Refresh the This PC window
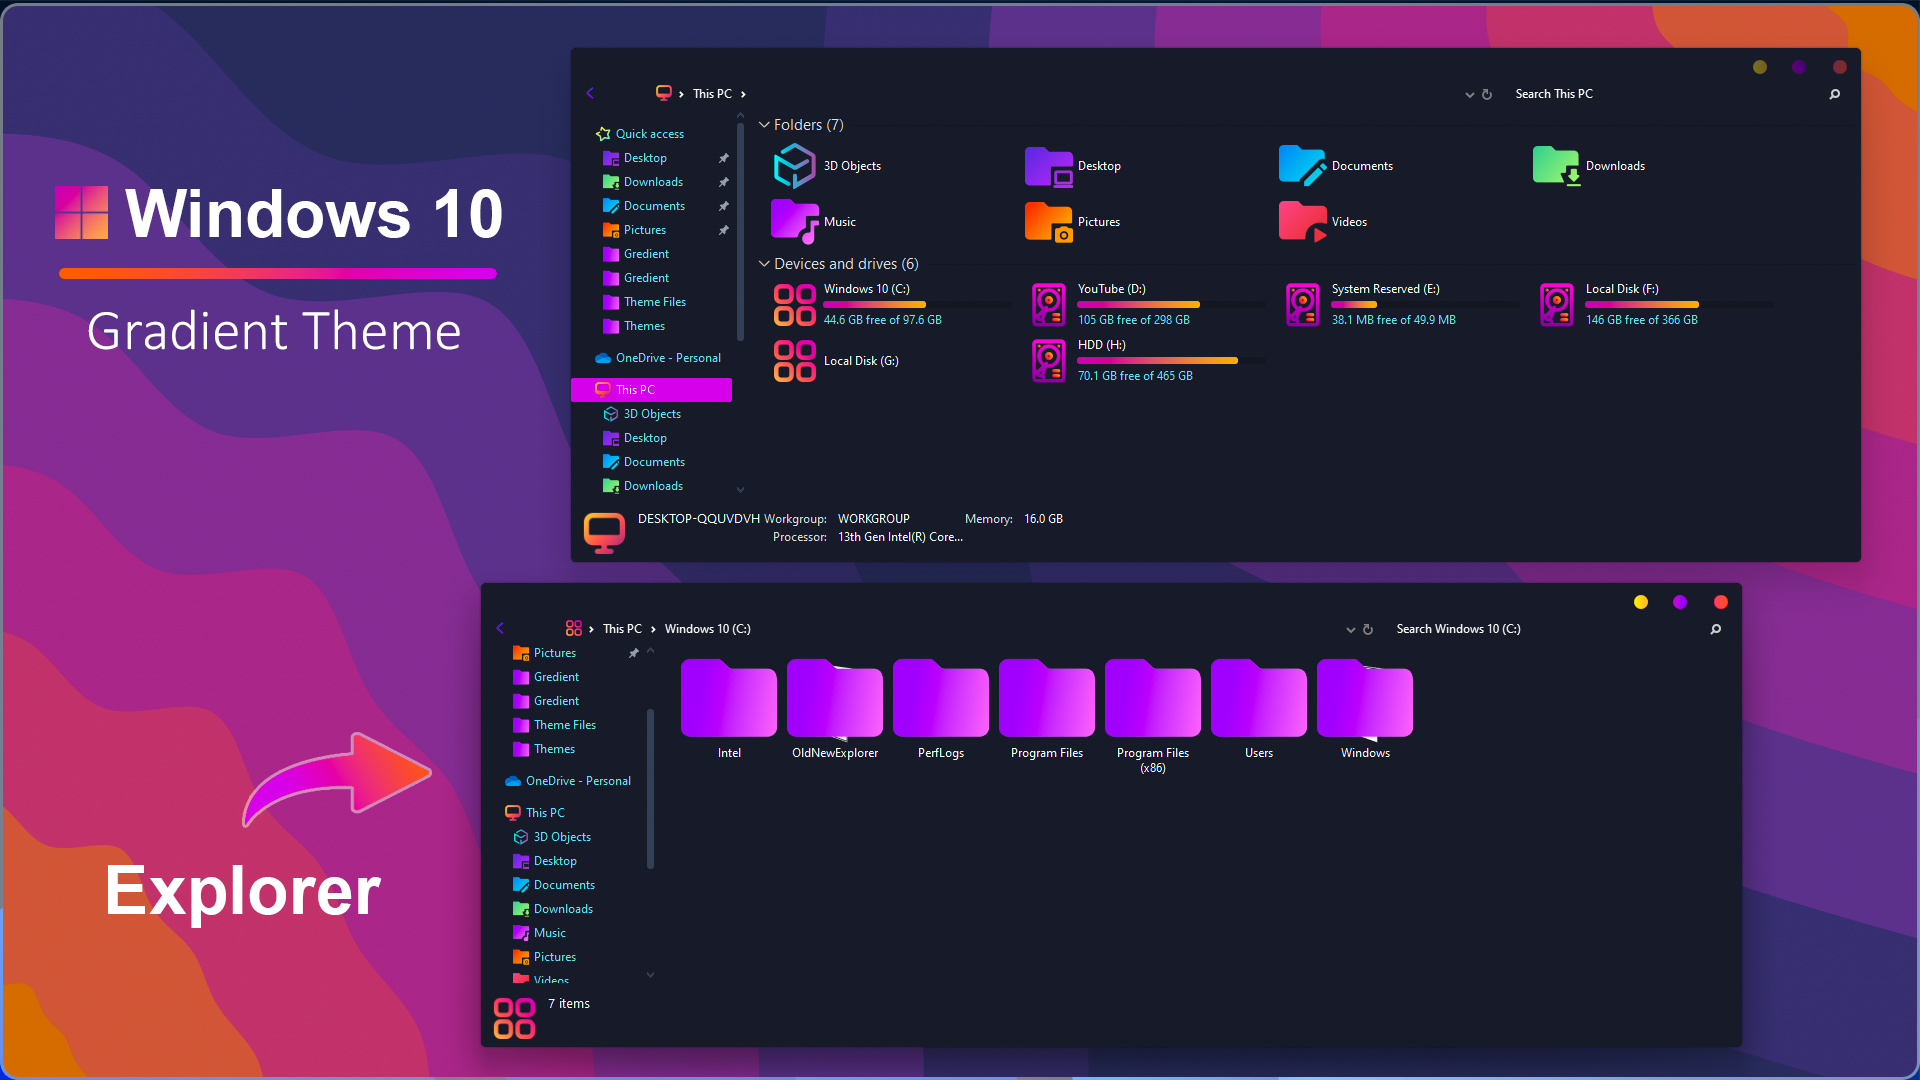Viewport: 1920px width, 1080px height. coord(1487,94)
